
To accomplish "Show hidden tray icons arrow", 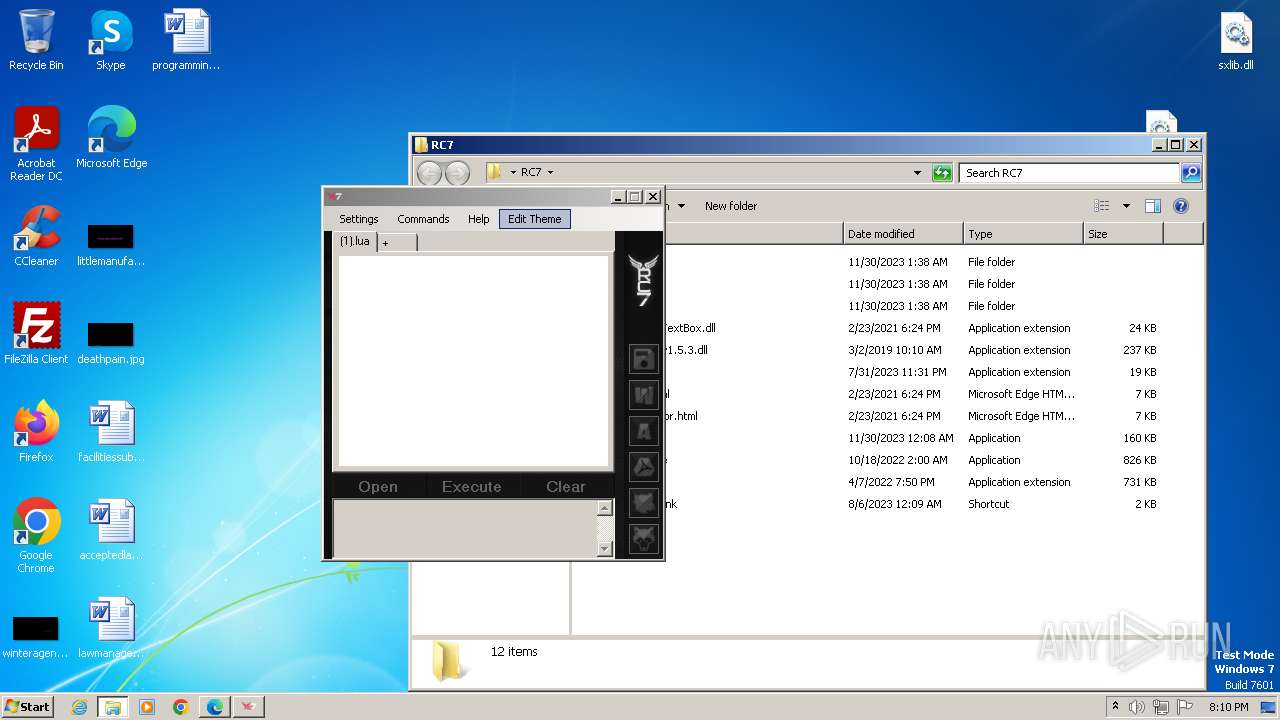I will coord(1115,707).
